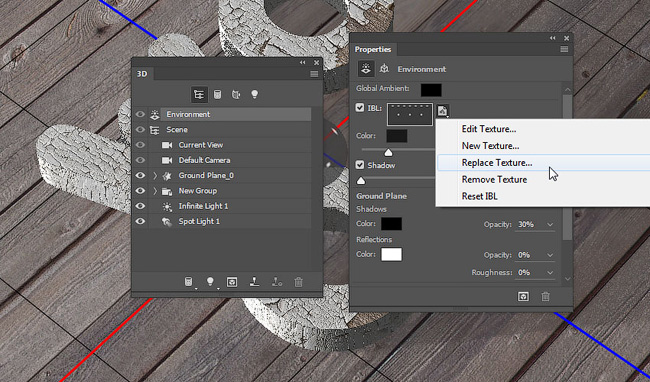Filter 3D panel by meshes
Viewport: 650px width, 382px height.
(x=217, y=95)
